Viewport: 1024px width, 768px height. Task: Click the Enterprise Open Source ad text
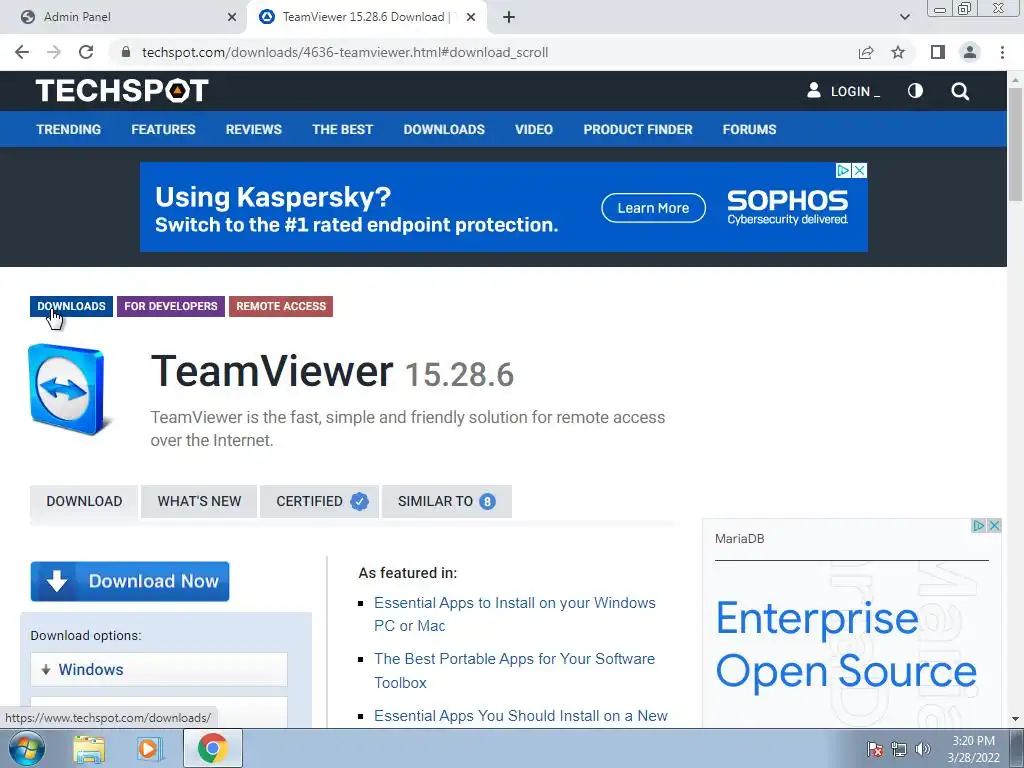(846, 645)
